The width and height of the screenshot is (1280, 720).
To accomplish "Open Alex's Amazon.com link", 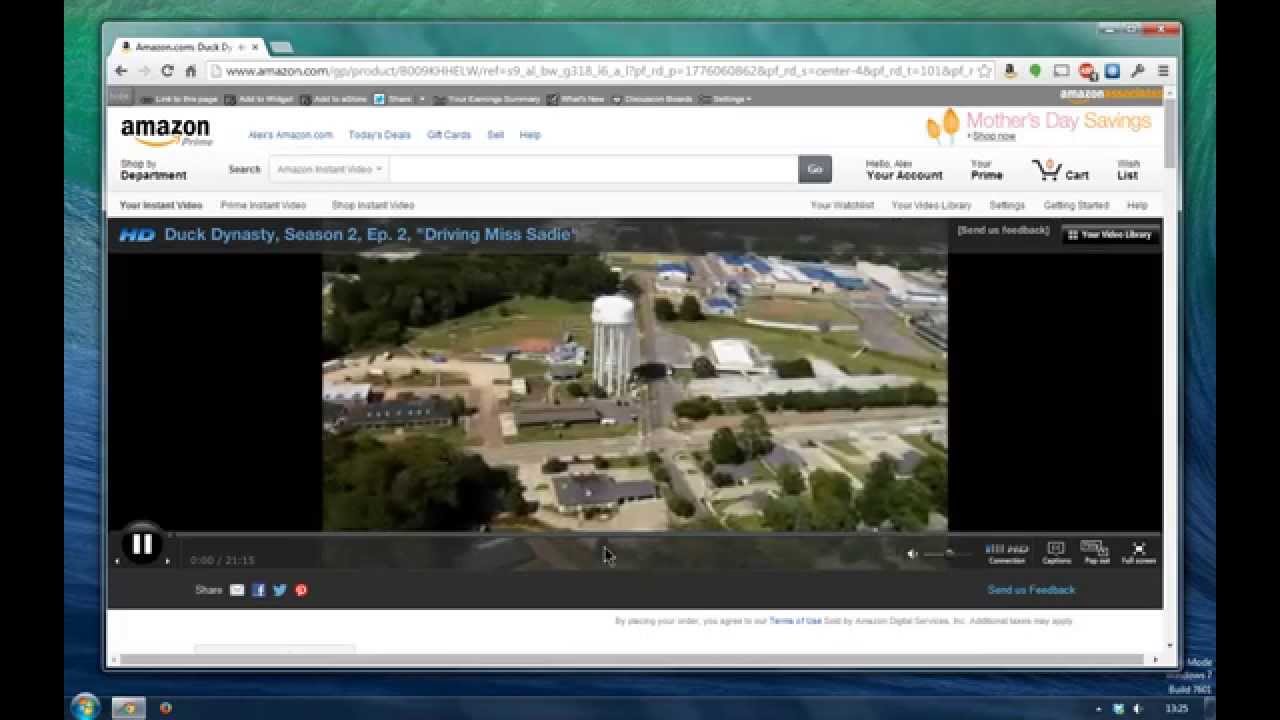I will tap(290, 135).
